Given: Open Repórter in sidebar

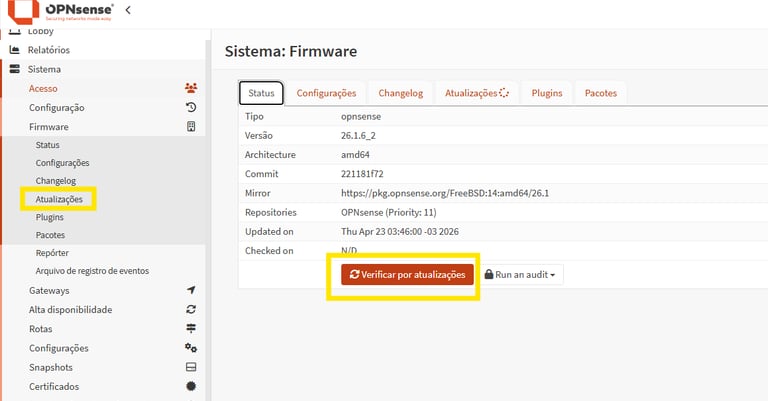Looking at the screenshot, I should click(52, 253).
